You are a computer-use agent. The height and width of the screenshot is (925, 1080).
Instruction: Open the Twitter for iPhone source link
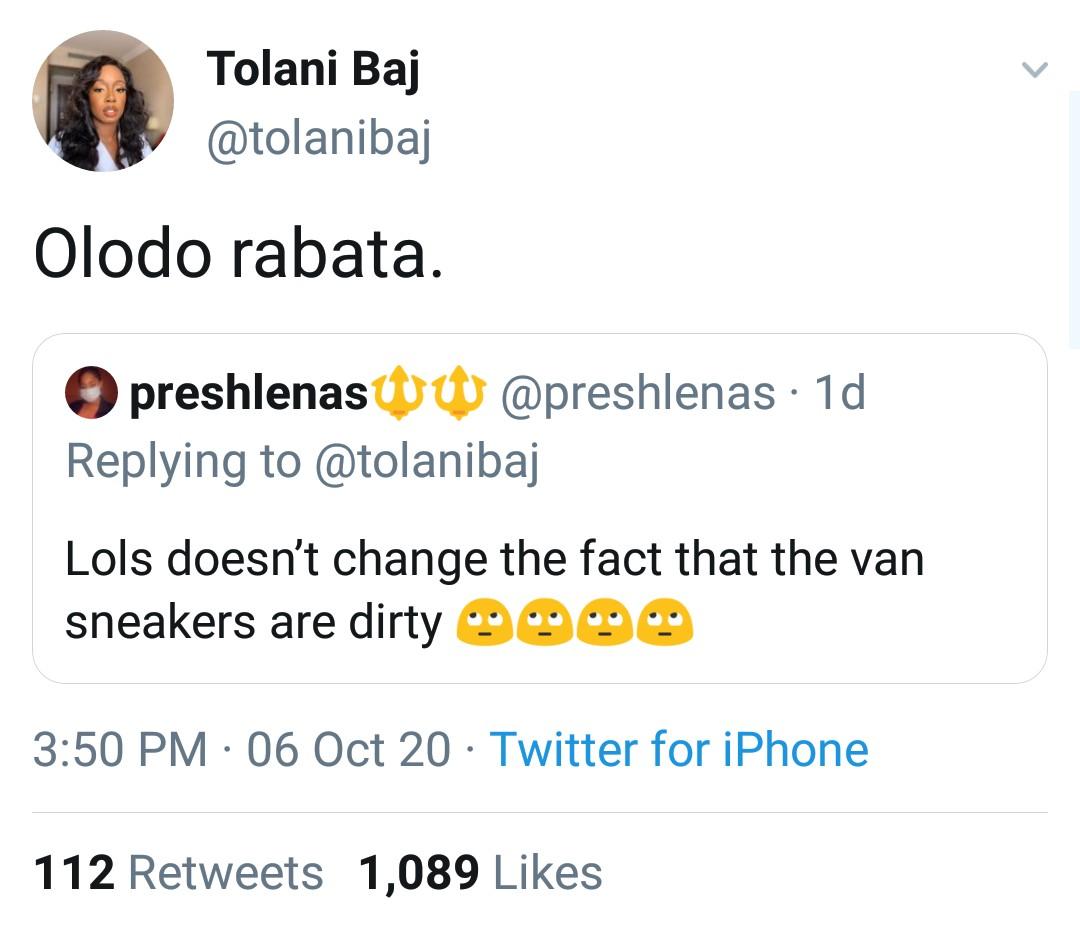[x=679, y=749]
